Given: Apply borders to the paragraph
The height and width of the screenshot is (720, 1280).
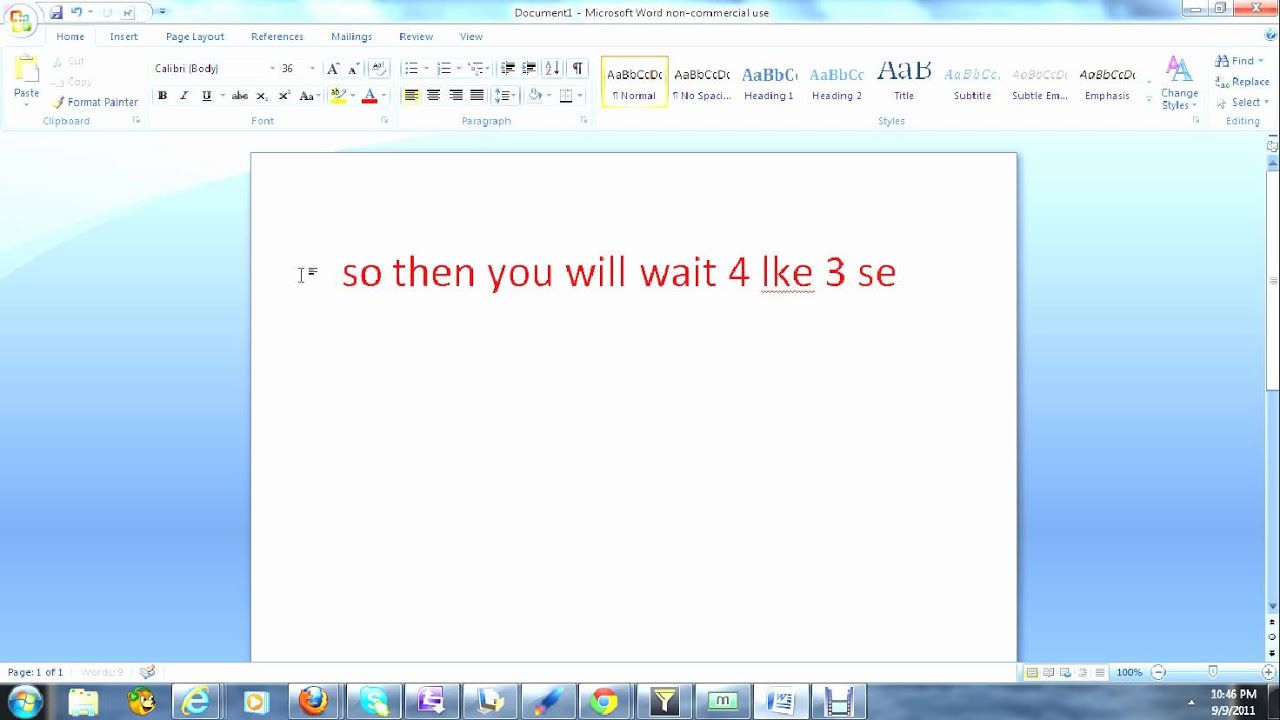Looking at the screenshot, I should click(x=566, y=96).
